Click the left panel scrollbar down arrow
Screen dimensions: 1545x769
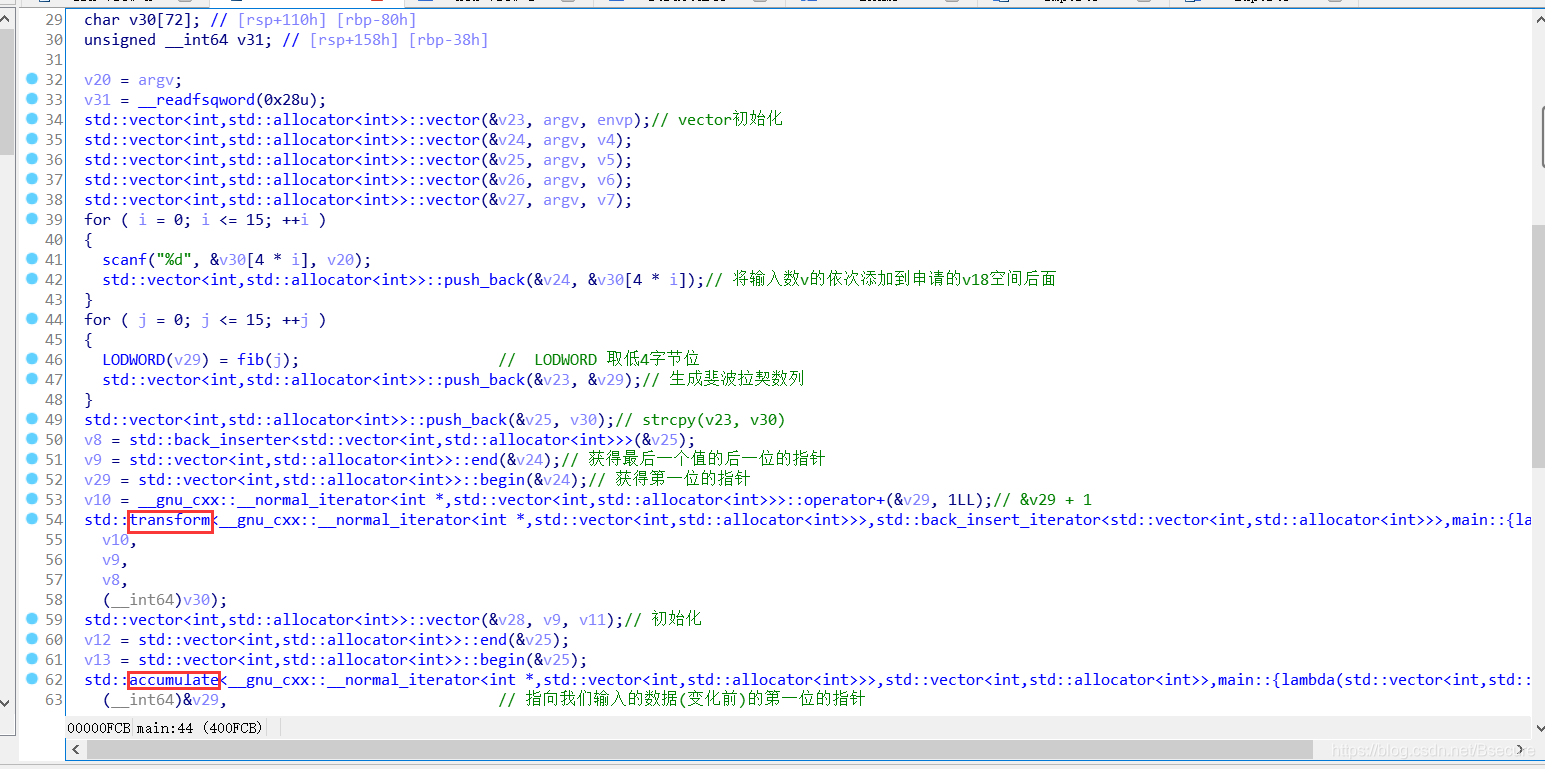(7, 703)
